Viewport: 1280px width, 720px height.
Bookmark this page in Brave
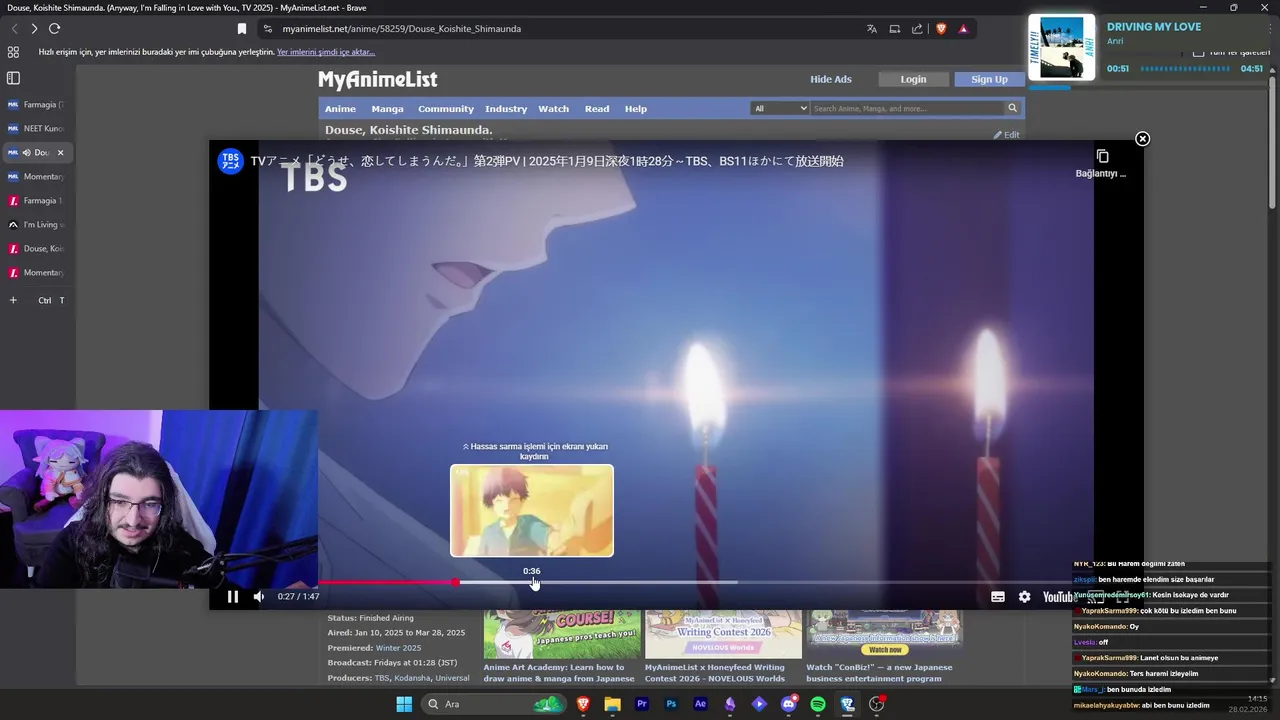pyautogui.click(x=242, y=29)
